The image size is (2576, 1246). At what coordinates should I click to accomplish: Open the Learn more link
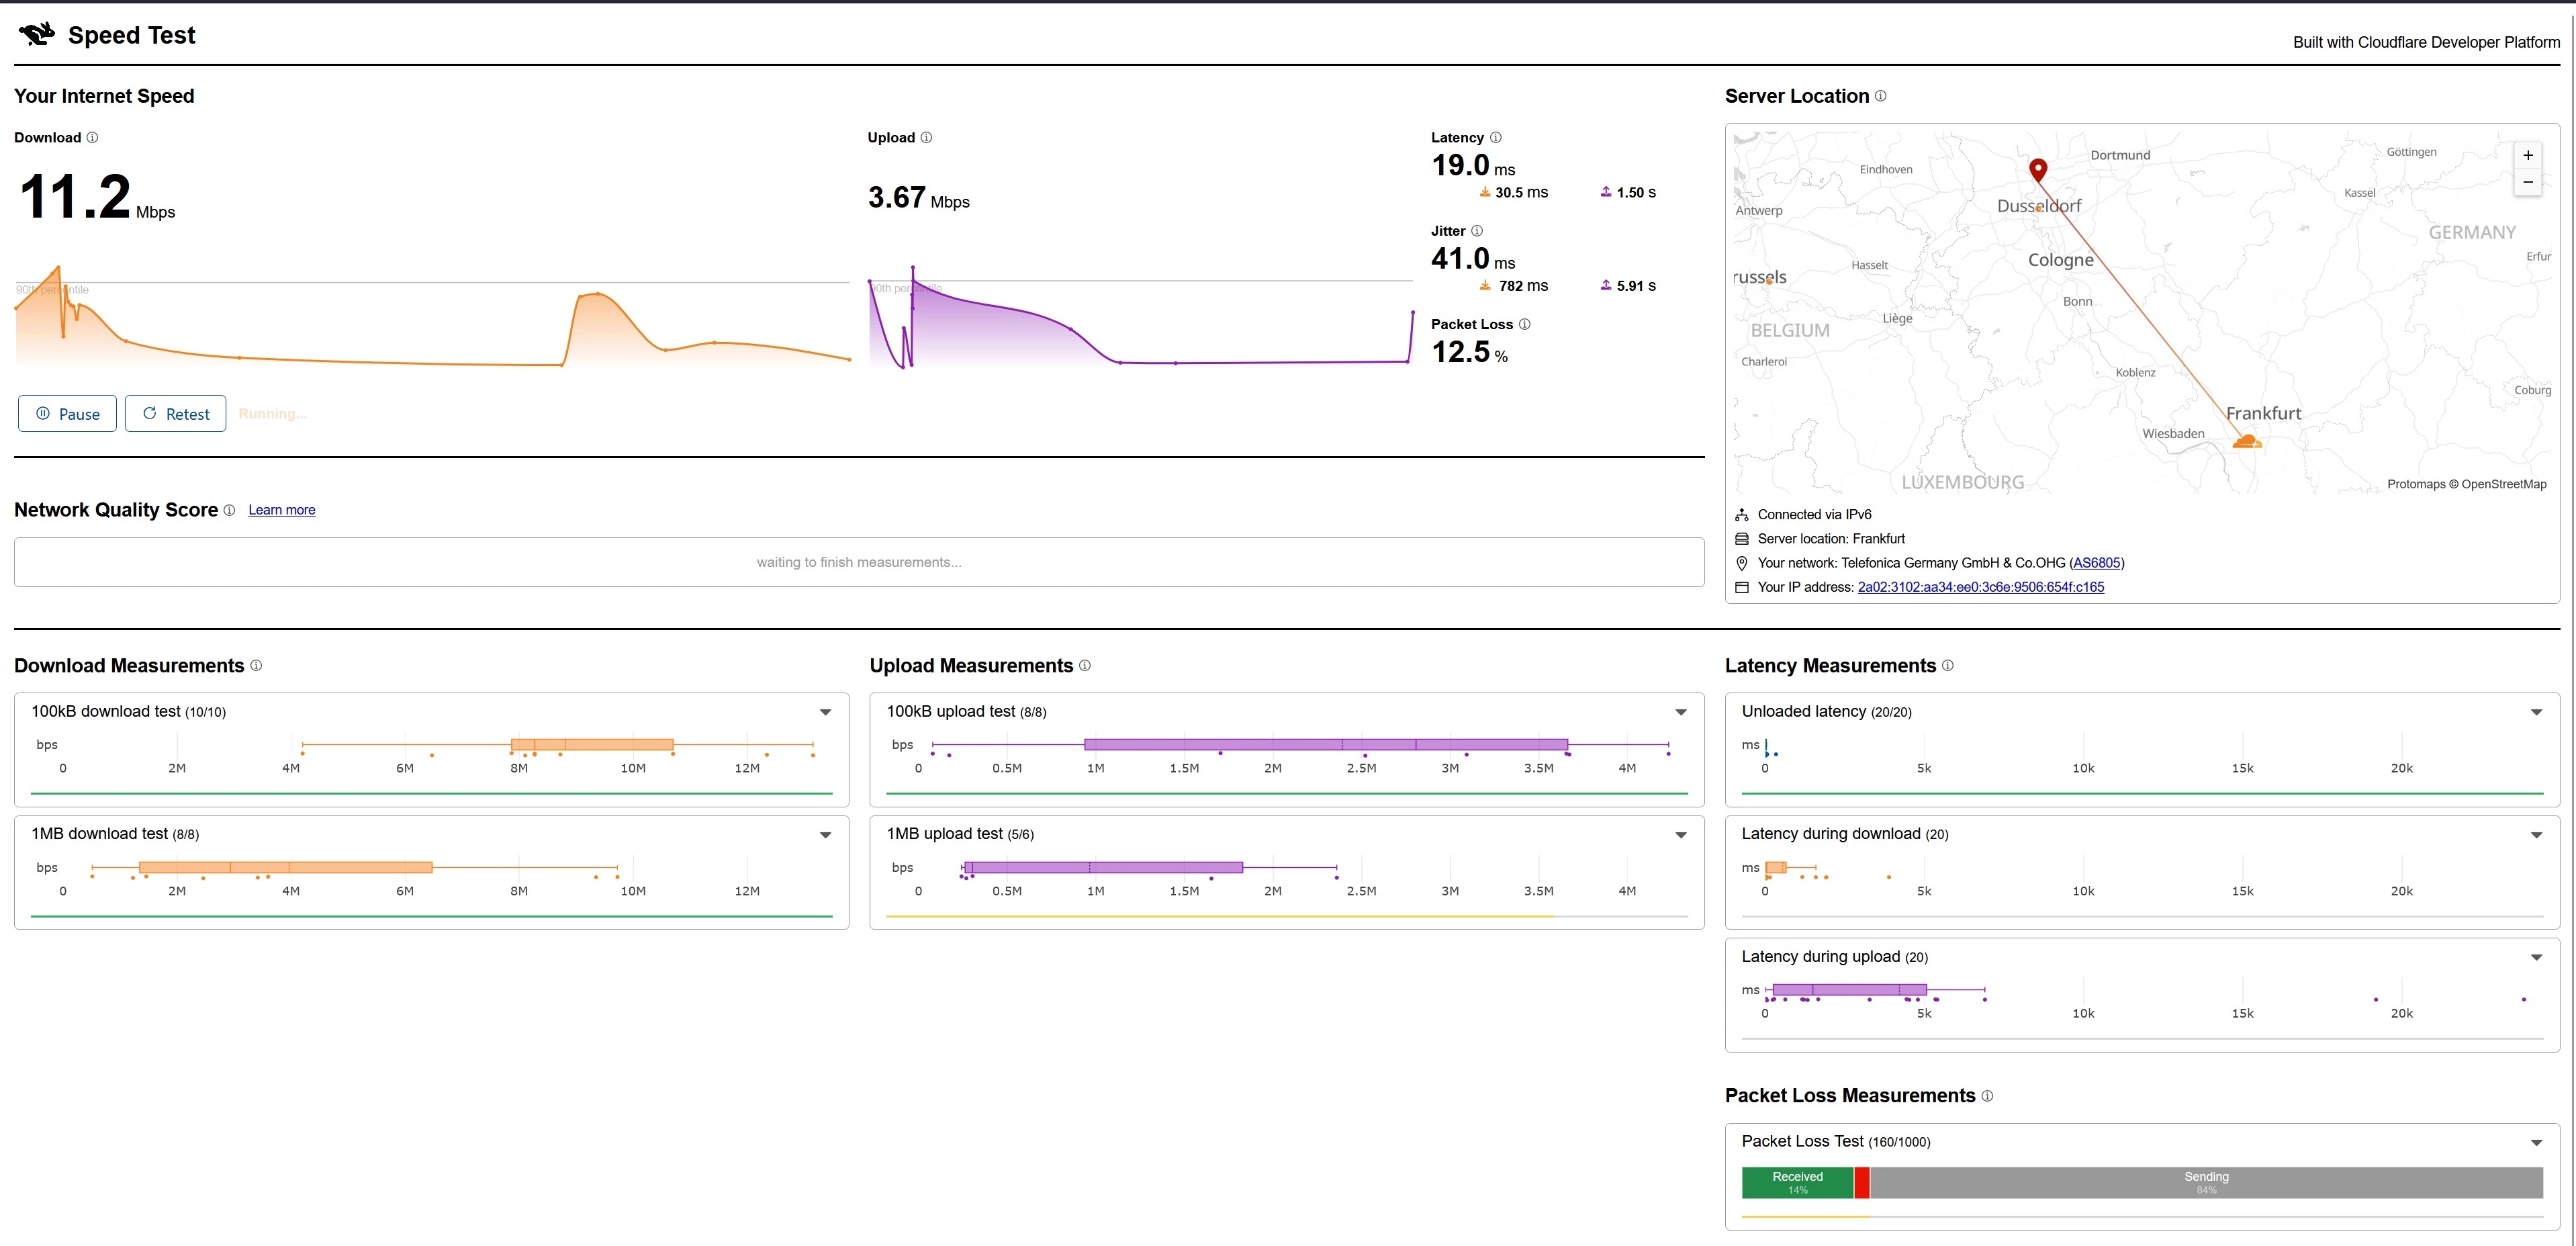(x=281, y=510)
